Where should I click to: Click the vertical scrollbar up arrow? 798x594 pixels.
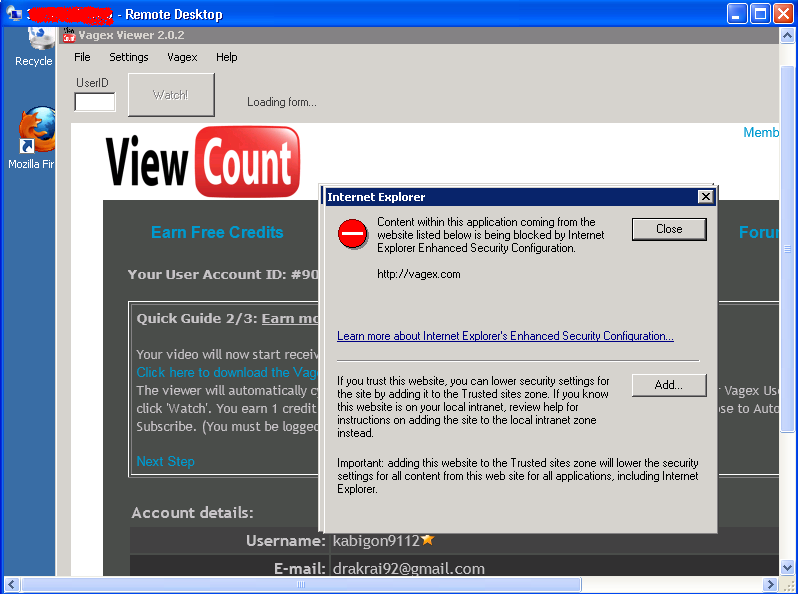click(x=787, y=36)
